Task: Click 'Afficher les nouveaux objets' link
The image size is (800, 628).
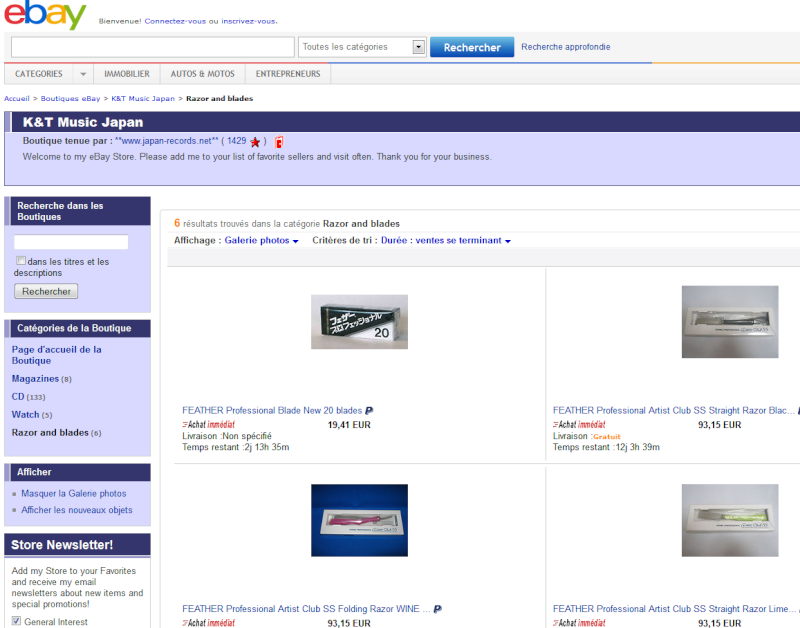Action: (77, 510)
